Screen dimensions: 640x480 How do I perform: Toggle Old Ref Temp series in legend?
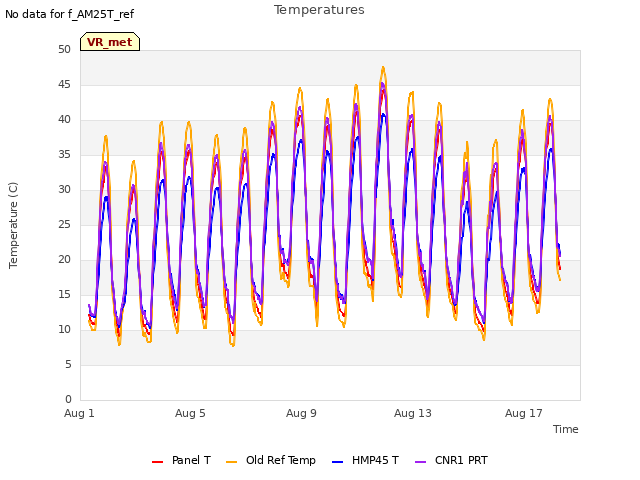point(271,460)
